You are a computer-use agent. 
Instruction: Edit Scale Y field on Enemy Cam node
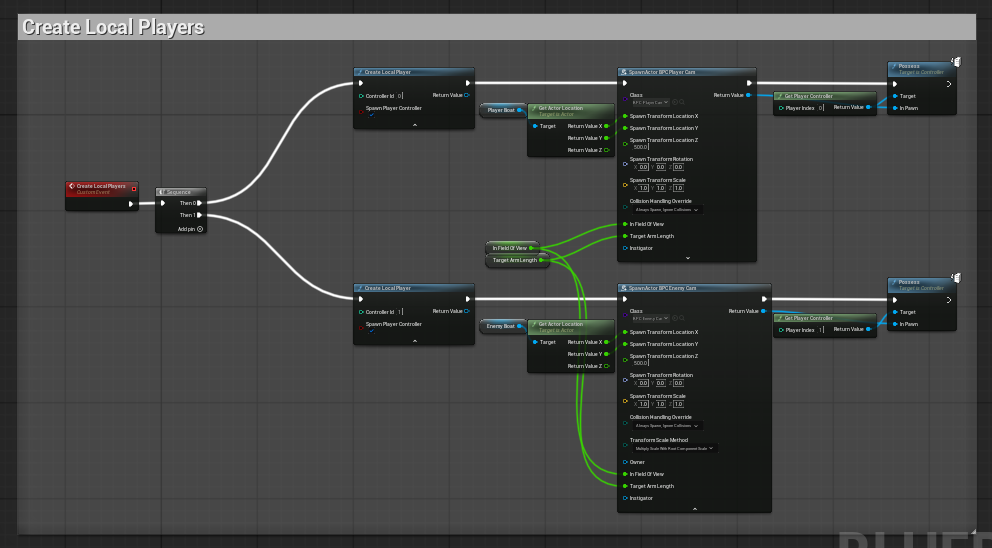click(660, 404)
